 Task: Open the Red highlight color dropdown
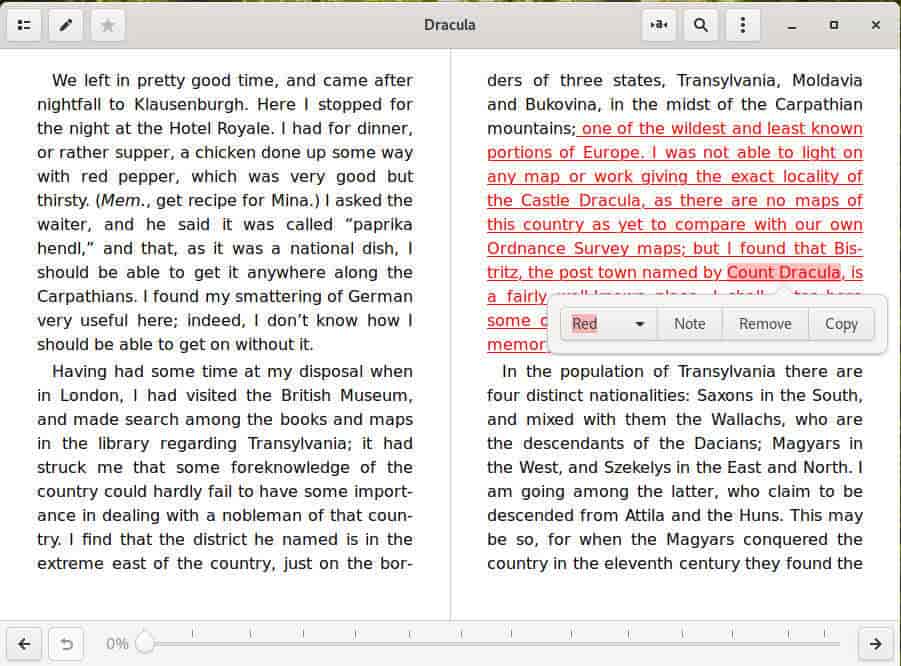click(x=609, y=324)
